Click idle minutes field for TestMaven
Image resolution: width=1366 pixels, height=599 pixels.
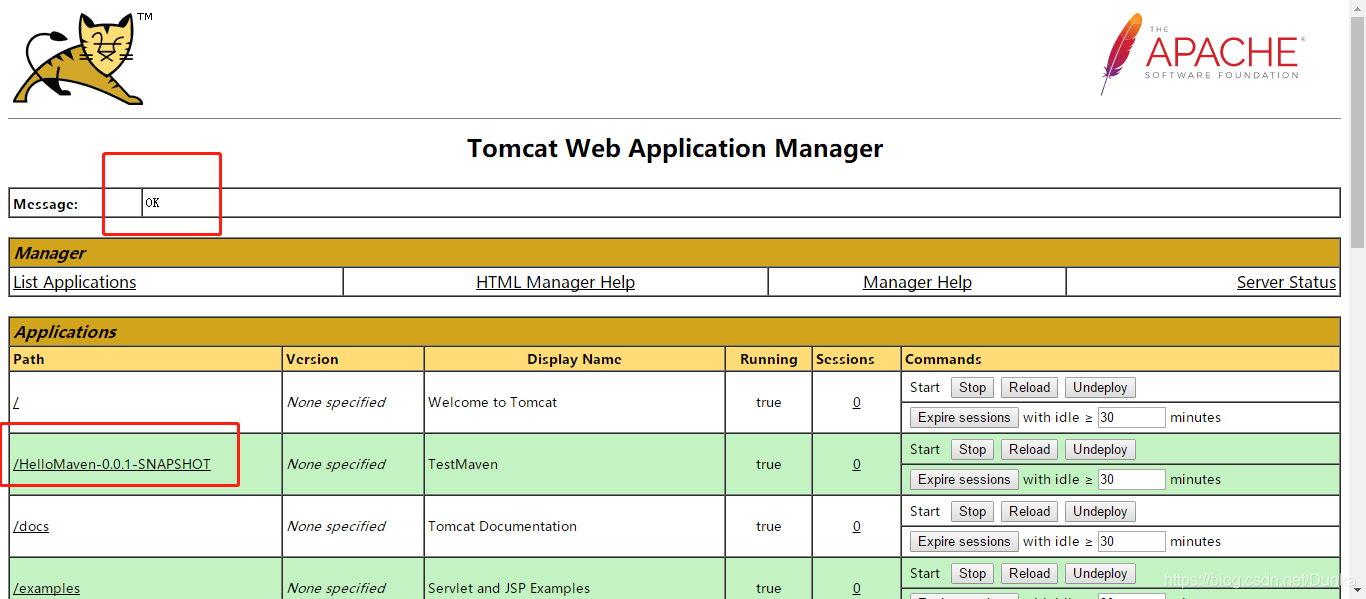(x=1131, y=479)
